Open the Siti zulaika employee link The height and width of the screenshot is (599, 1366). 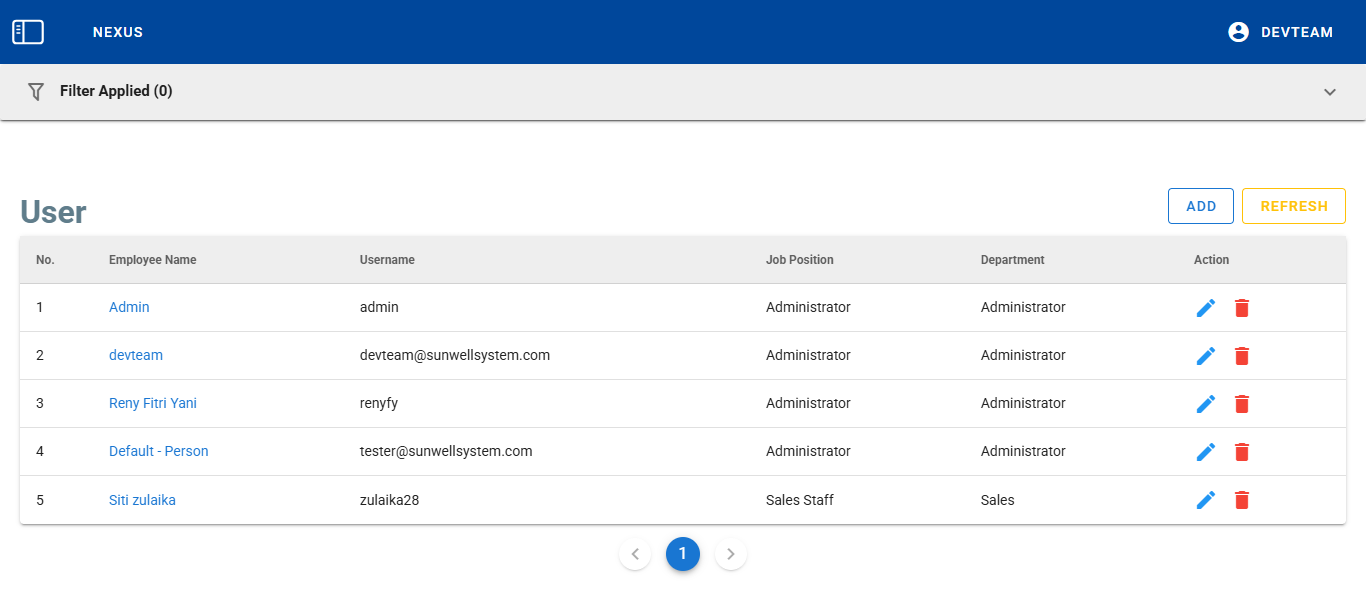pos(142,500)
